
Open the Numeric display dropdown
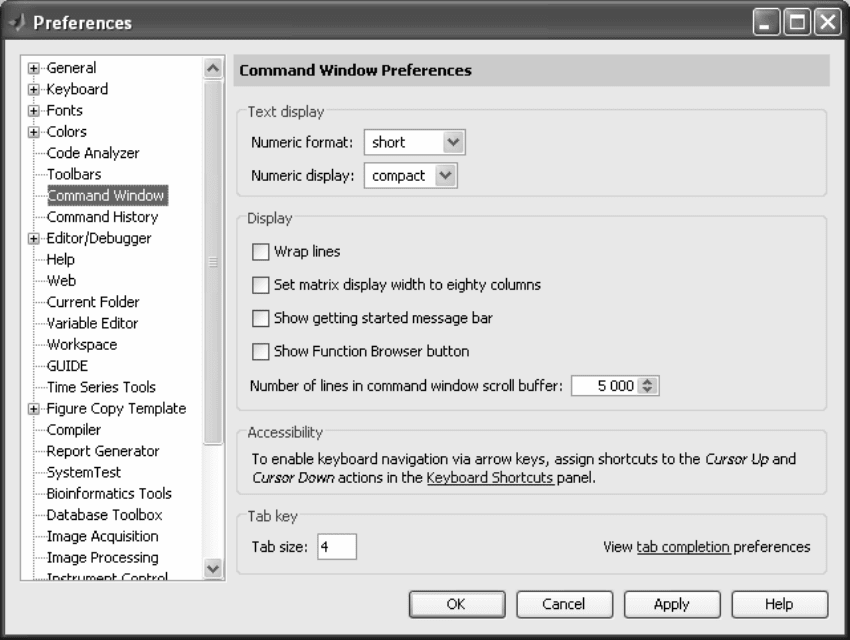(411, 176)
